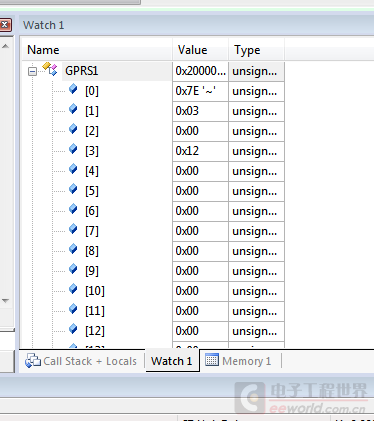Click the blue cube icon for element [8]

[73, 249]
